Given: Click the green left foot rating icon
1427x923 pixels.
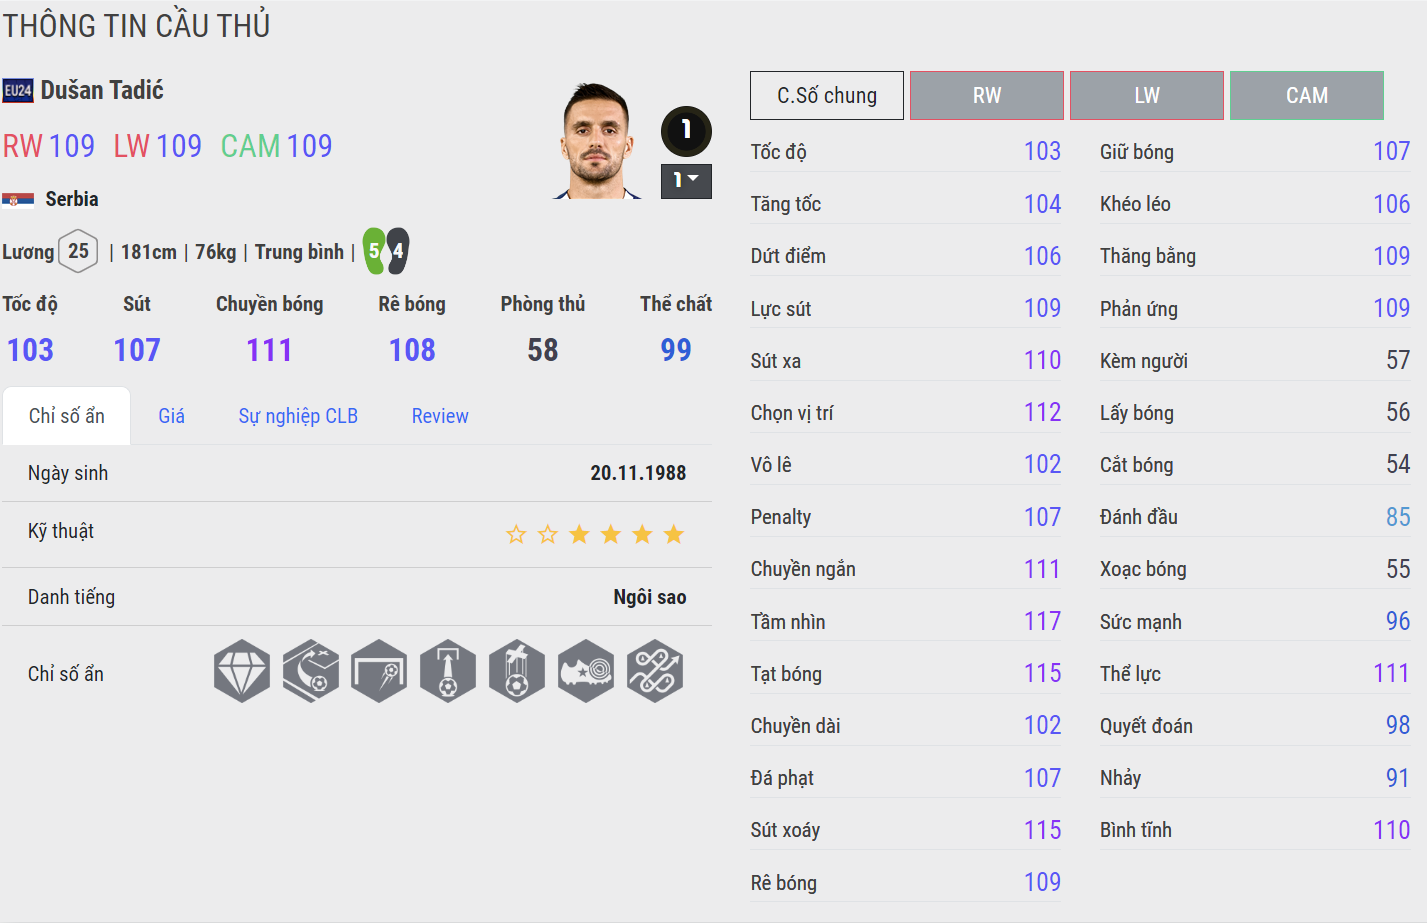Looking at the screenshot, I should (x=374, y=251).
